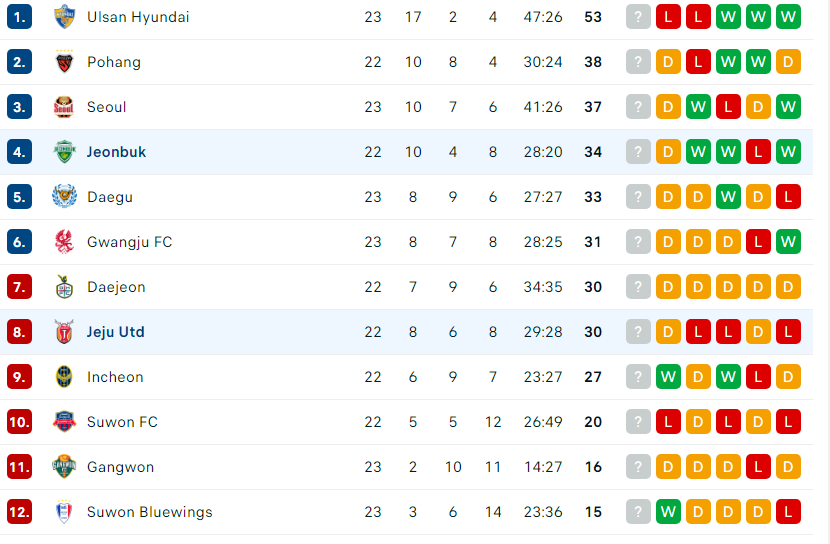Viewport: 830px width, 544px height.
Task: Click Ulsan Hyundai's upcoming match question mark
Action: click(x=638, y=17)
